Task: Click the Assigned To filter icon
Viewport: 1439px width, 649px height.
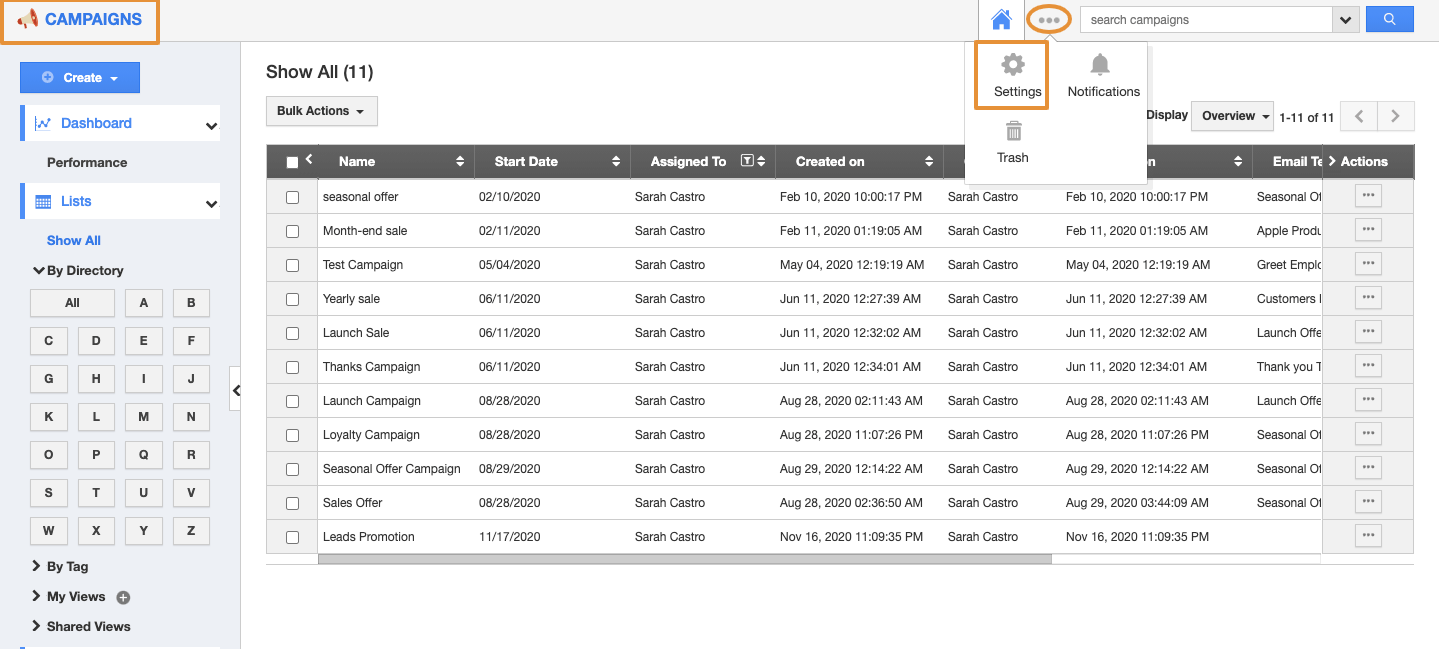Action: [x=746, y=161]
